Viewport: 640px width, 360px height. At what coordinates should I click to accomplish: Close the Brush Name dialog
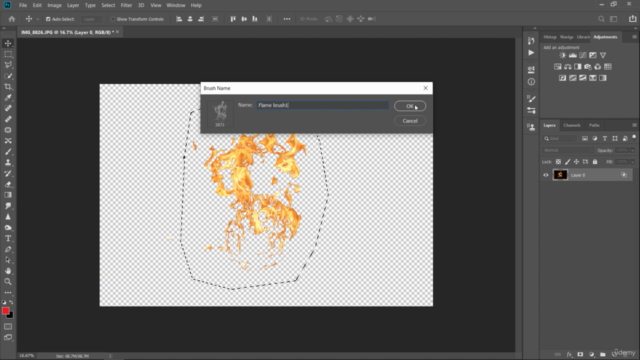(425, 88)
